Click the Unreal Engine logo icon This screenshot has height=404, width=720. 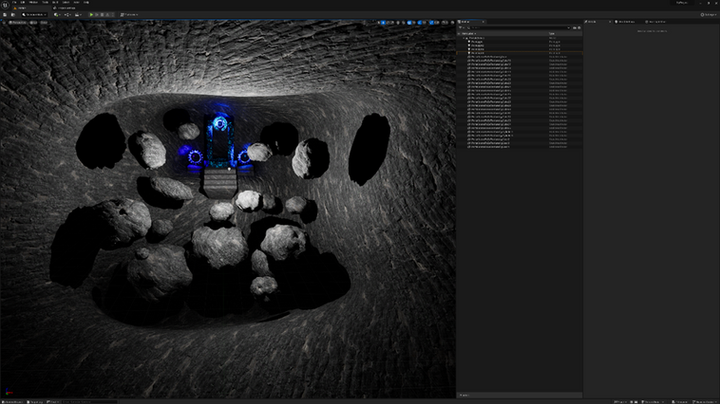[x=5, y=5]
